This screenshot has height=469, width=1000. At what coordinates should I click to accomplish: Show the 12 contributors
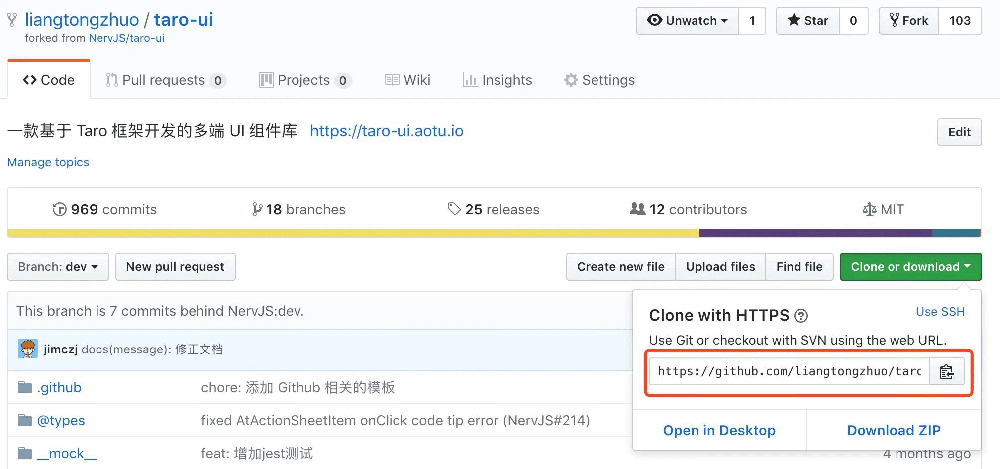688,209
